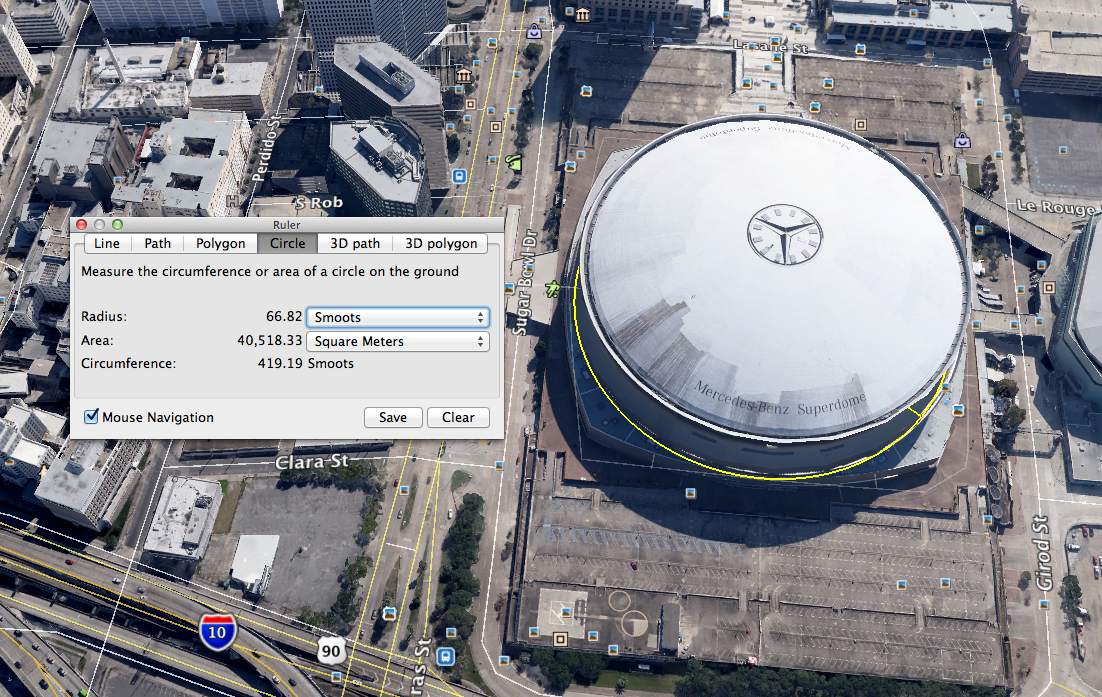This screenshot has height=697, width=1102.
Task: Click the blue transit icon near S Rob label
Action: pos(459,177)
